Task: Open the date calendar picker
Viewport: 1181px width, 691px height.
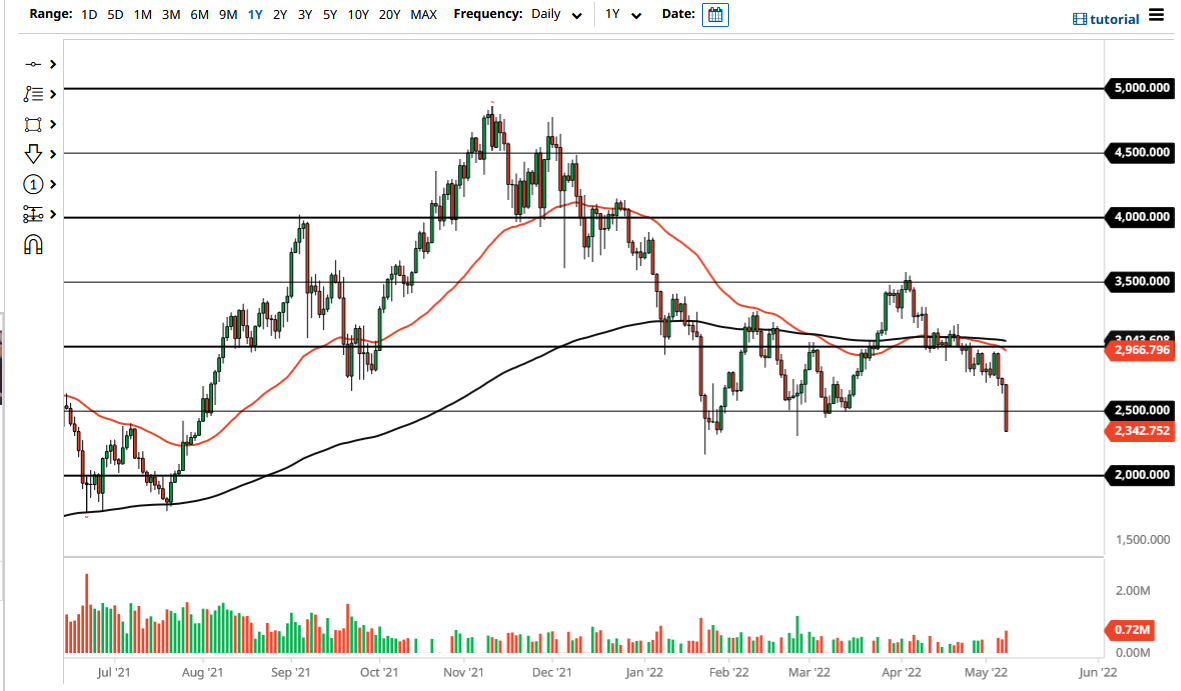Action: pyautogui.click(x=715, y=15)
